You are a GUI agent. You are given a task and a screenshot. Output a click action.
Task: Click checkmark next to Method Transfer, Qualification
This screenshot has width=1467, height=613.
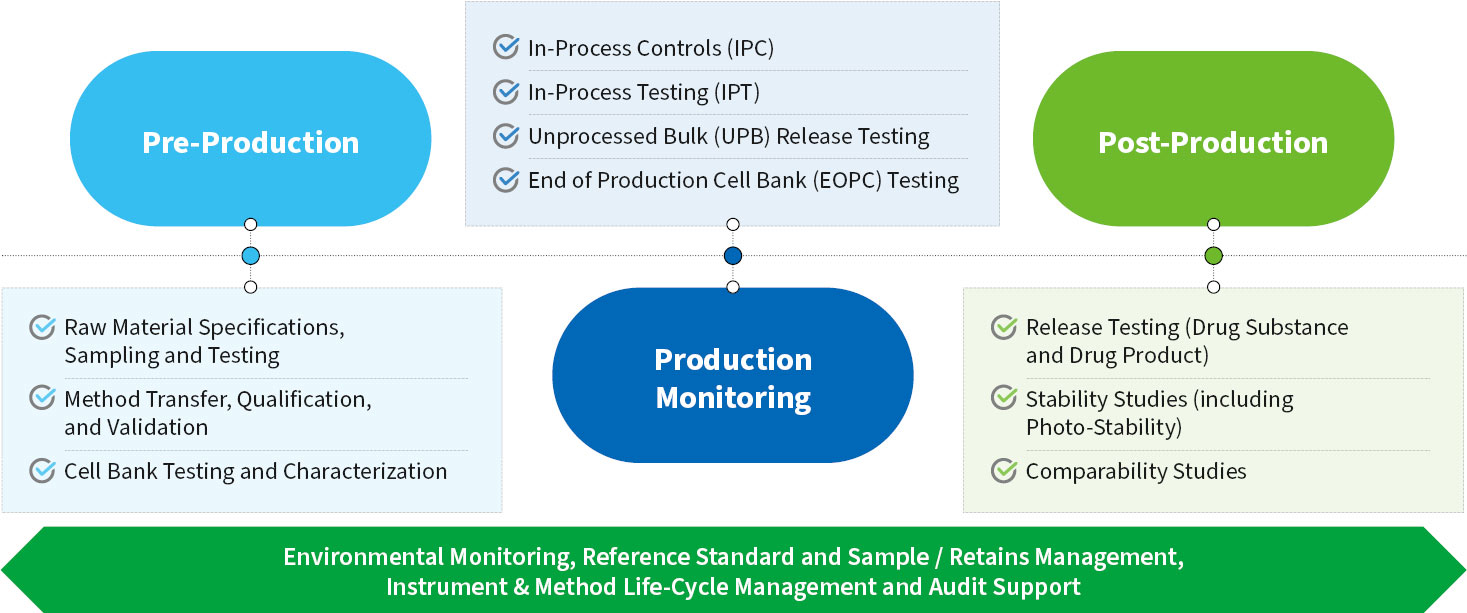point(42,399)
